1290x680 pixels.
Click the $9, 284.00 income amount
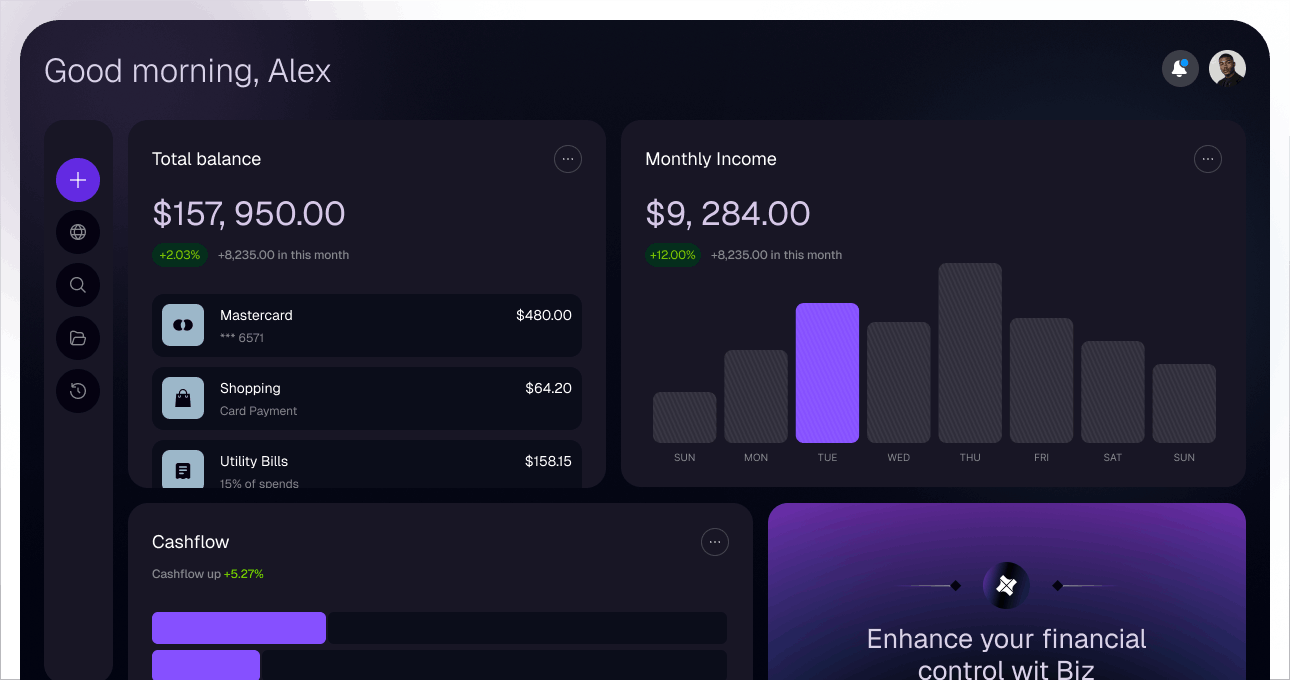pos(728,213)
